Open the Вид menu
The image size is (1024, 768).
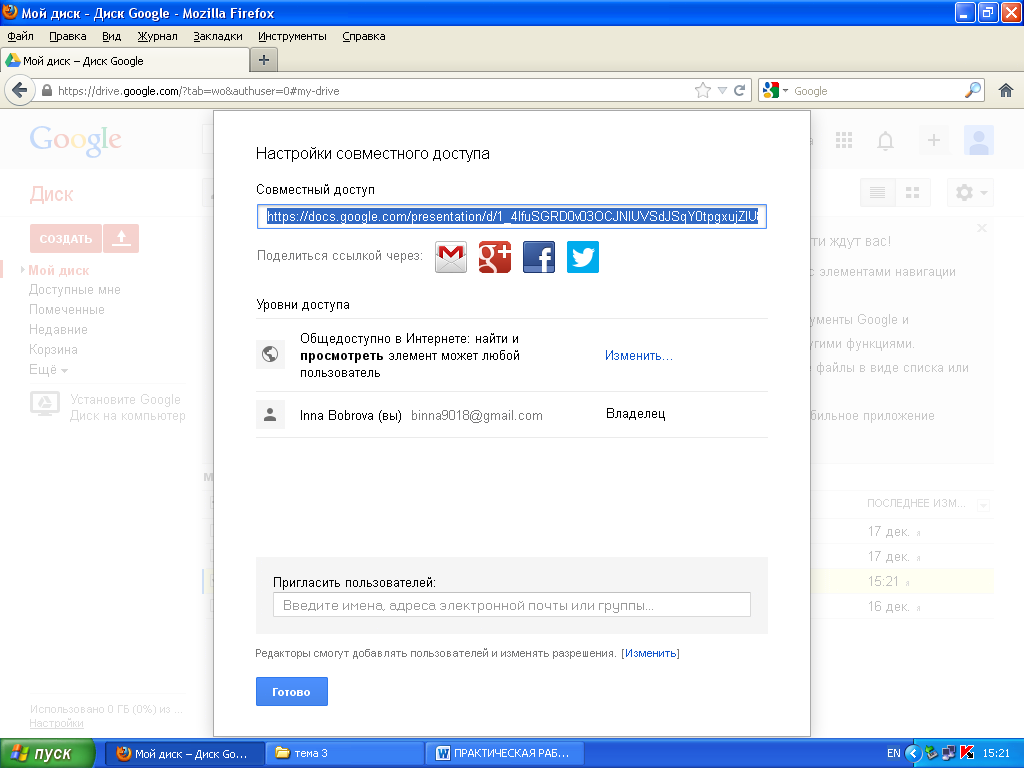112,37
